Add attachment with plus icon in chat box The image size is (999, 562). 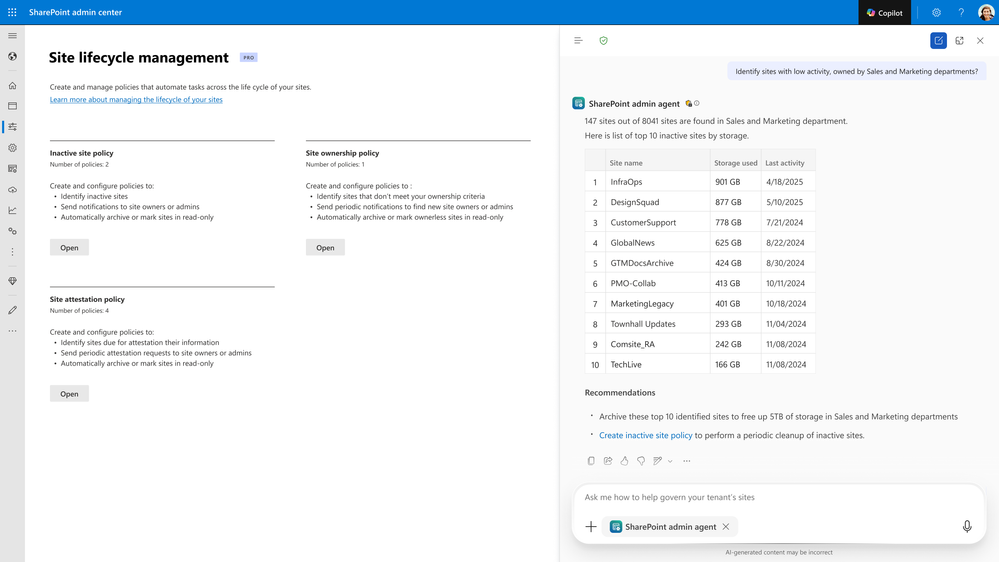coord(591,526)
